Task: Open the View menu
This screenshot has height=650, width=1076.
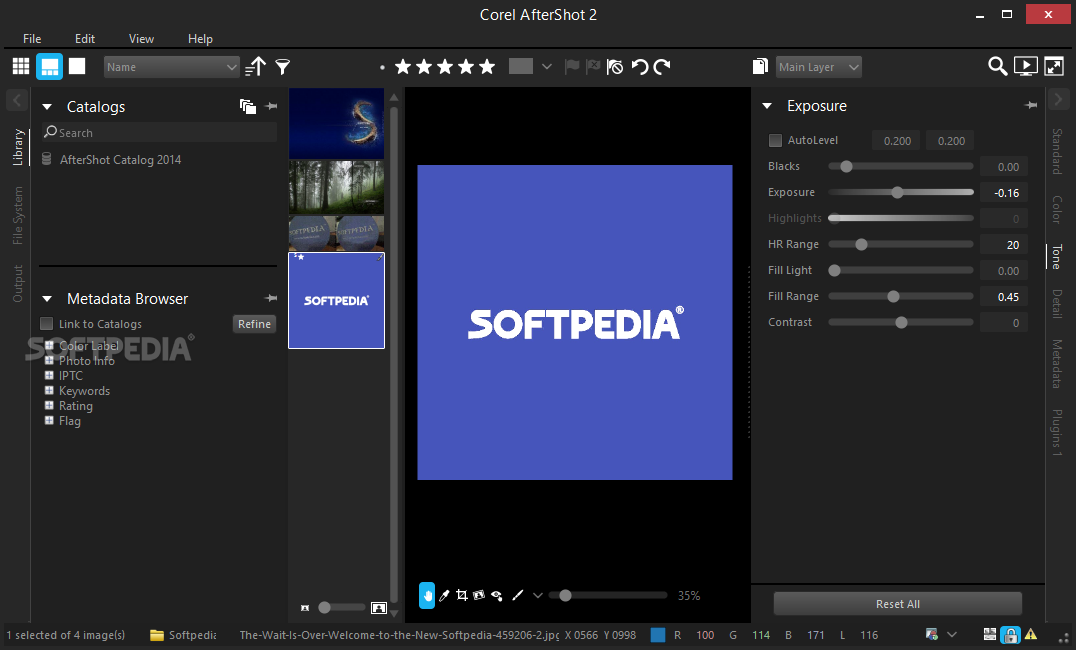Action: click(141, 38)
